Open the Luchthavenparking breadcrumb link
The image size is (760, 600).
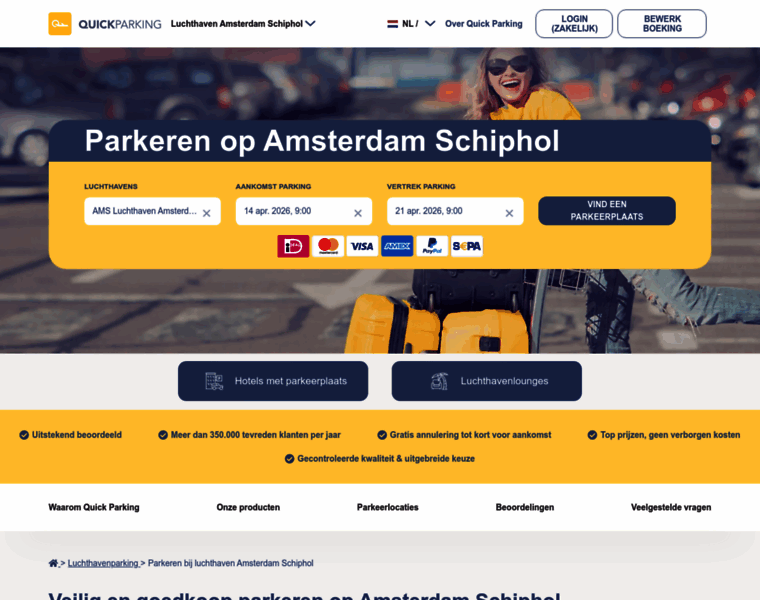pos(103,563)
